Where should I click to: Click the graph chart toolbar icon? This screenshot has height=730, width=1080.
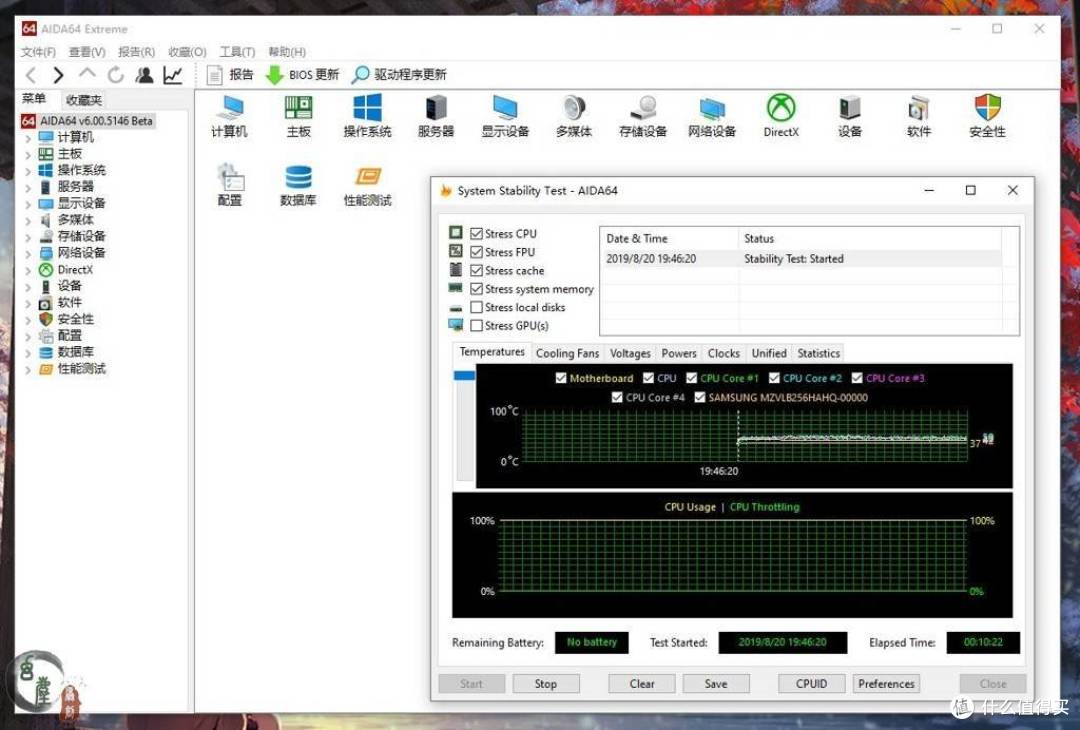coord(172,74)
